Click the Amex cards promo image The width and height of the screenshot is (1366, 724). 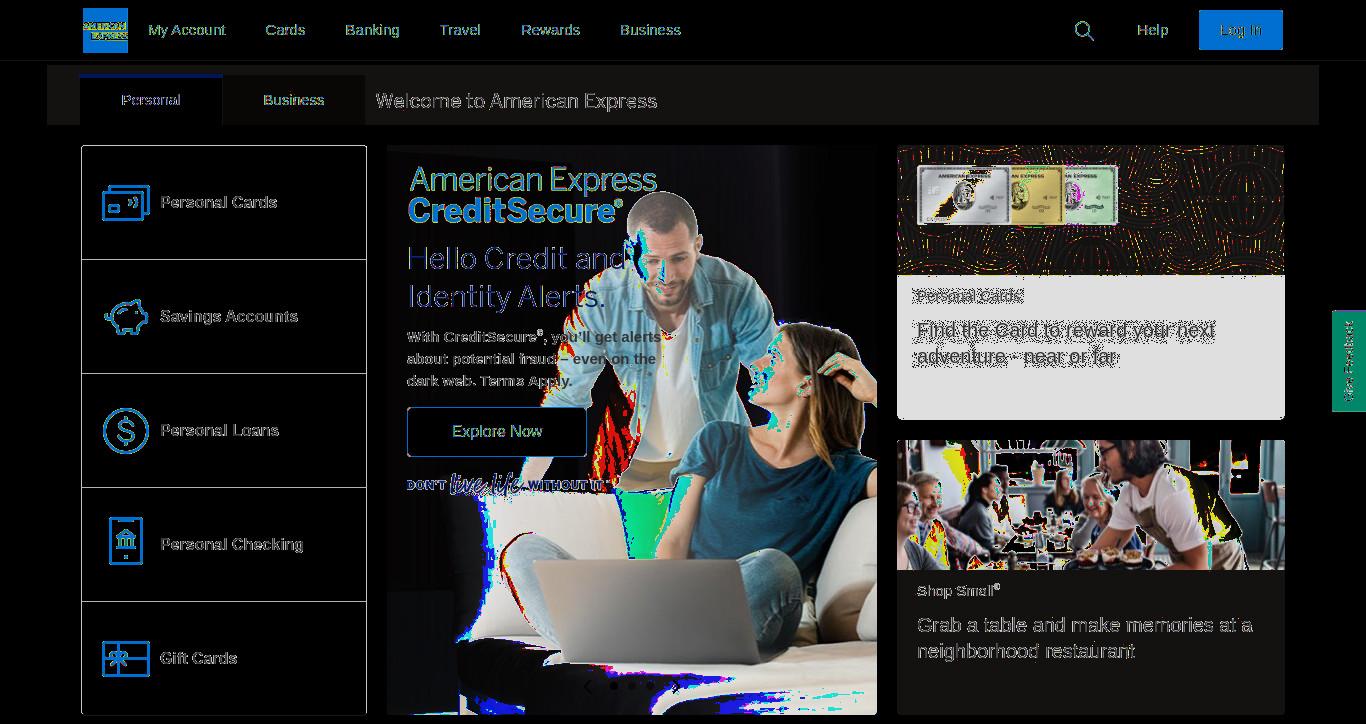[x=1091, y=210]
